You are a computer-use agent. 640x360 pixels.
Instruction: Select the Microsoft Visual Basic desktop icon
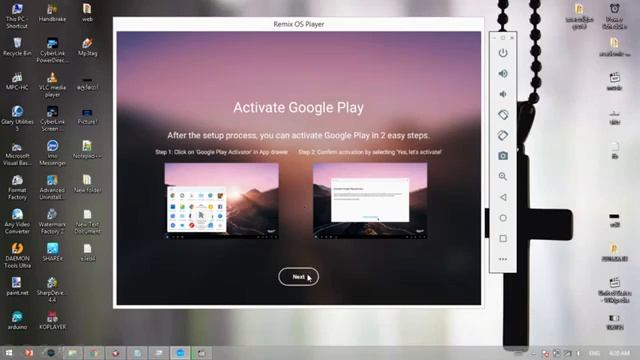point(17,153)
